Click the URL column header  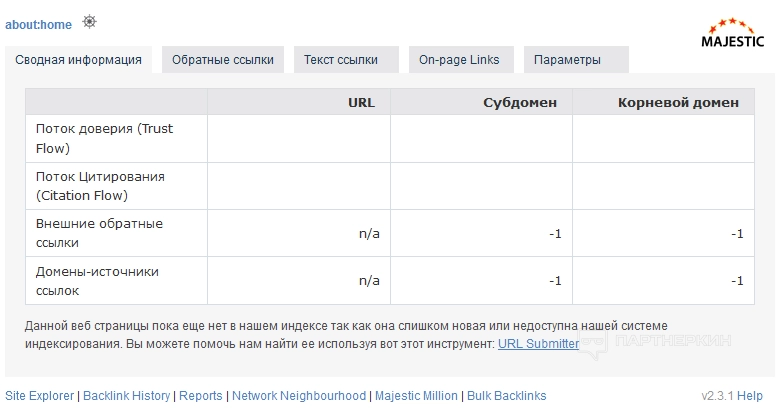(361, 102)
